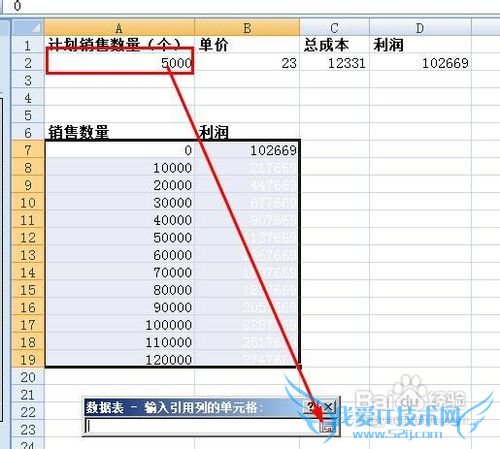Click the help button in the data table dialog

point(312,406)
